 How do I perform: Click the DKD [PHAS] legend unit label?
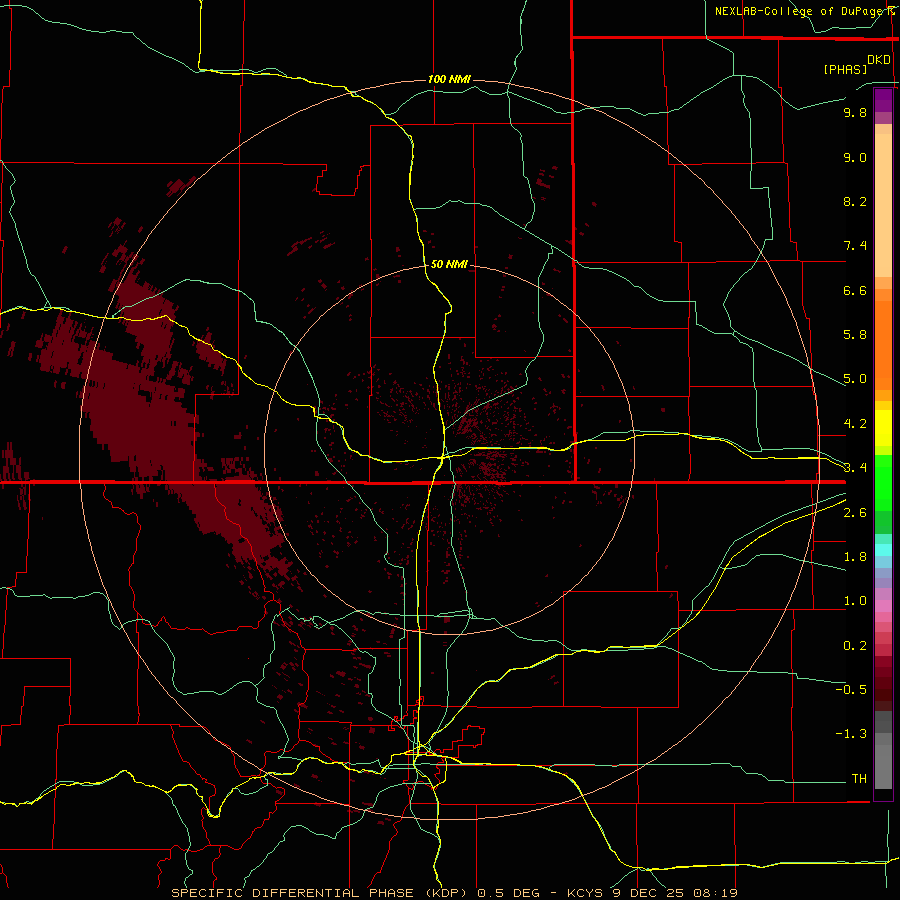coord(856,64)
